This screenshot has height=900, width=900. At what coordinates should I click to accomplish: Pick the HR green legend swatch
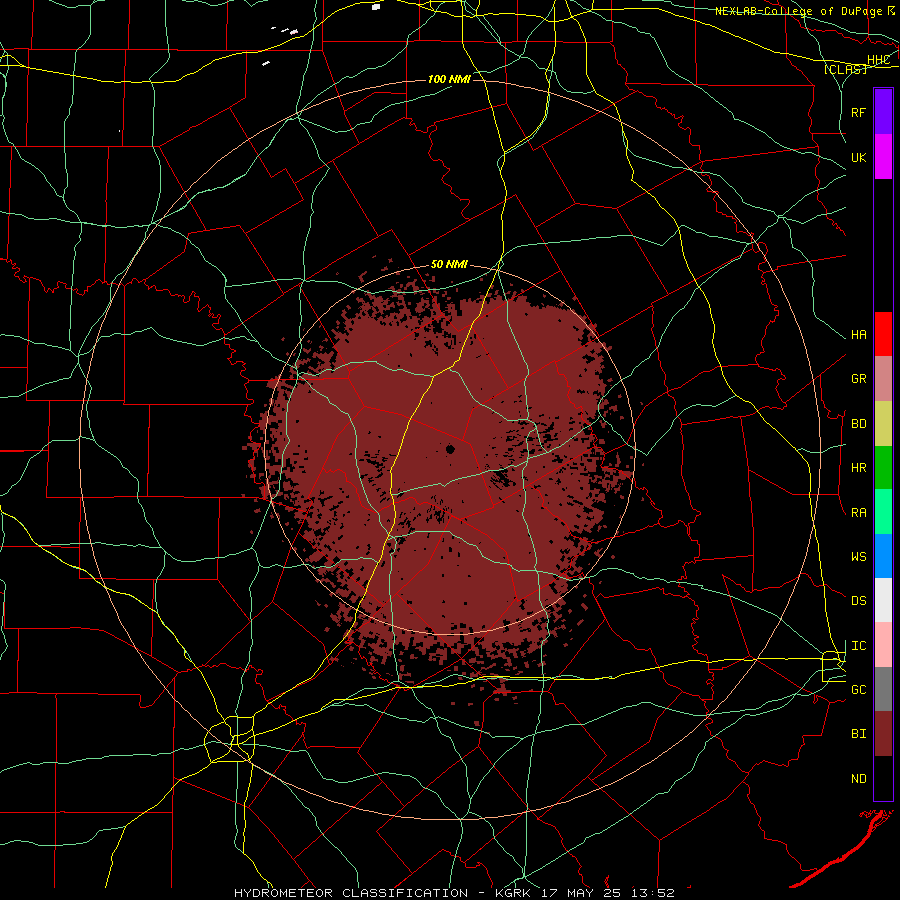(883, 468)
